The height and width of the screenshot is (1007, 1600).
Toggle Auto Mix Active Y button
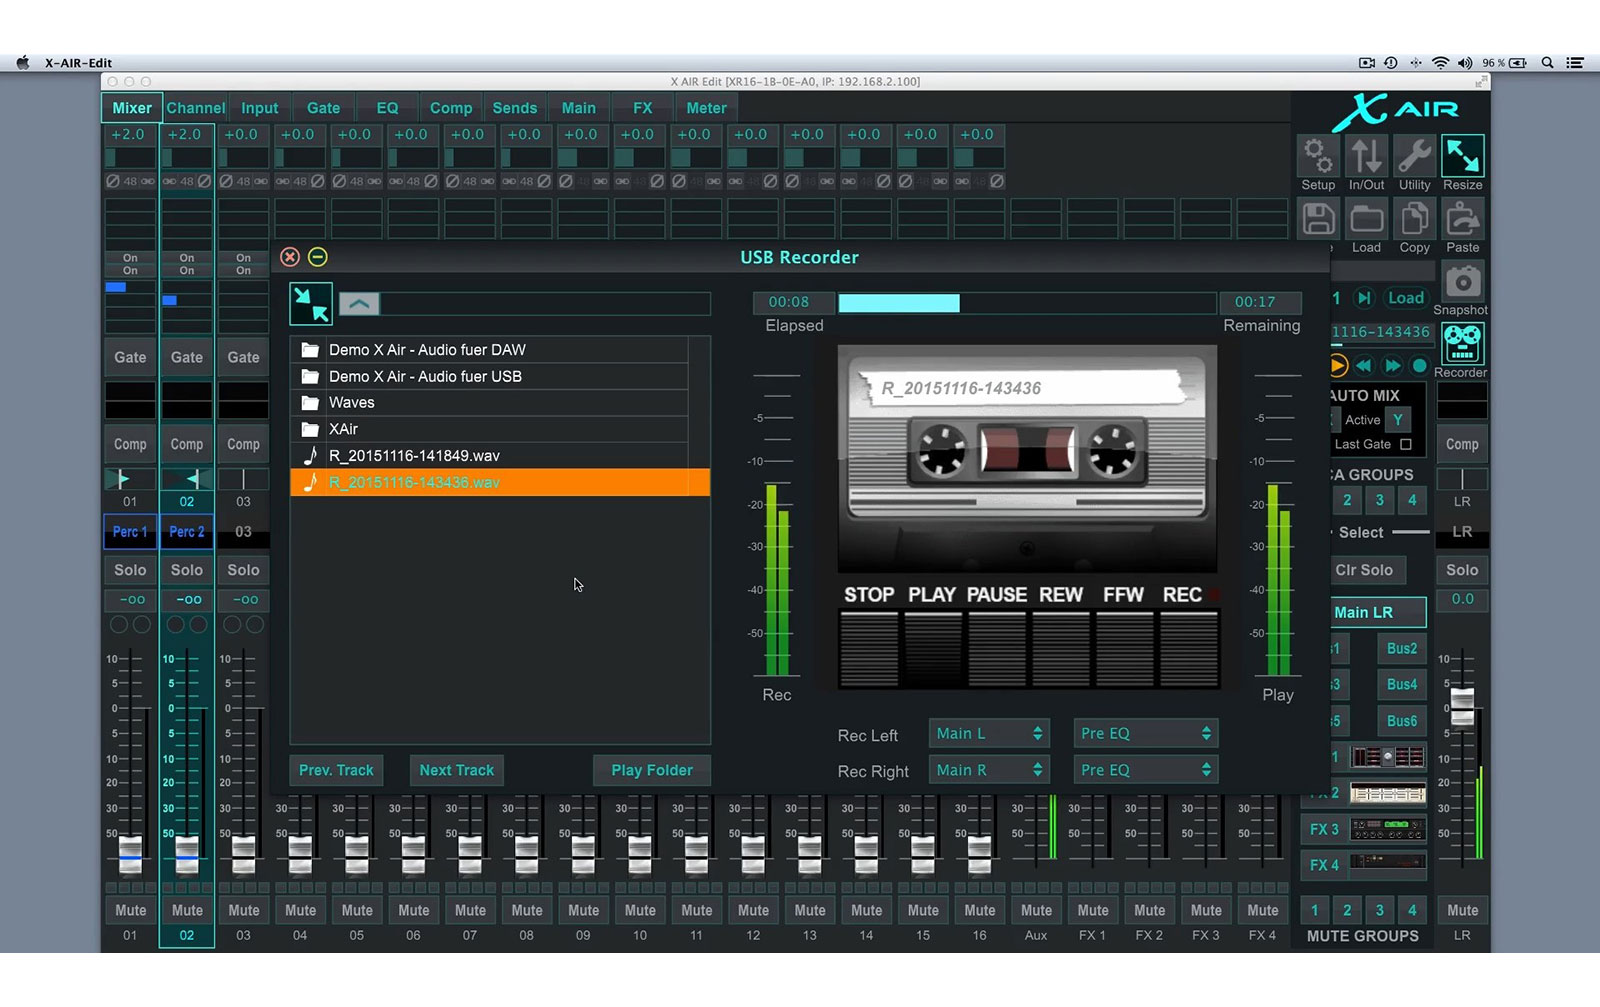(x=1398, y=420)
